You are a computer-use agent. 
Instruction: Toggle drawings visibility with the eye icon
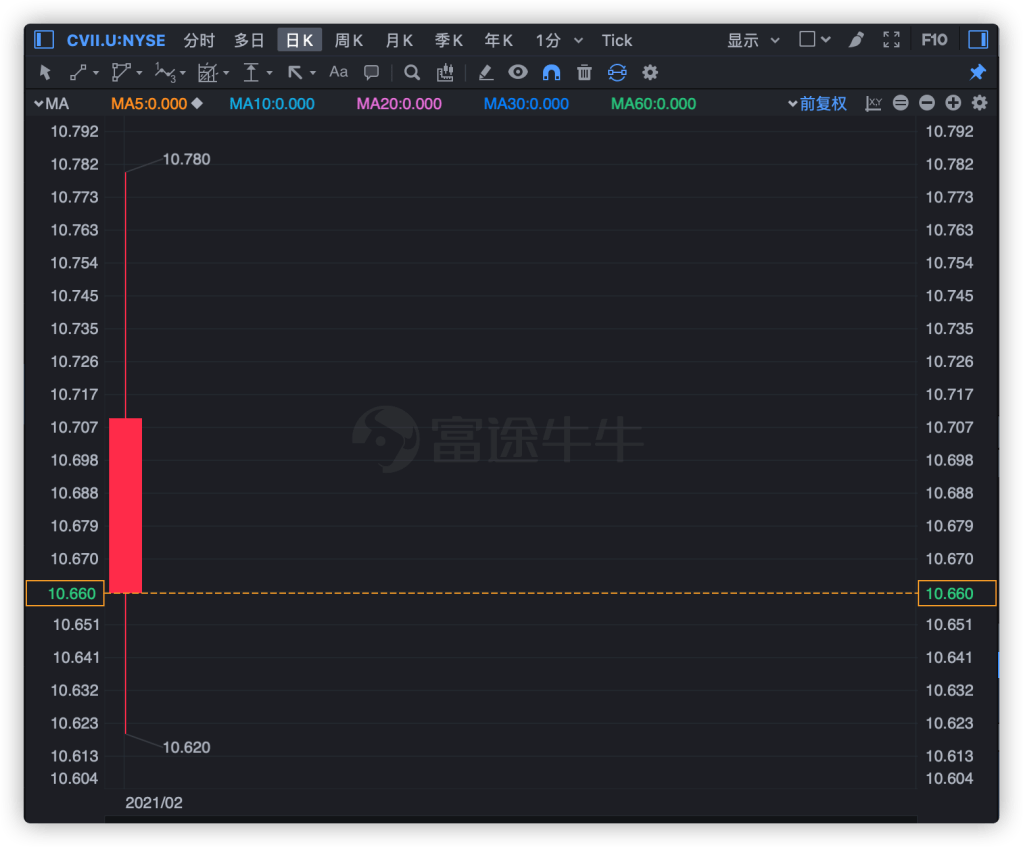tap(517, 72)
